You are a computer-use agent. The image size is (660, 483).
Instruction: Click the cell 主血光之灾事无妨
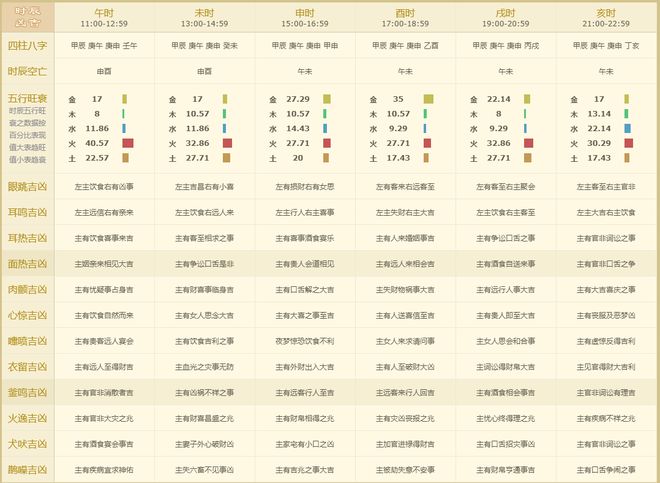205,367
